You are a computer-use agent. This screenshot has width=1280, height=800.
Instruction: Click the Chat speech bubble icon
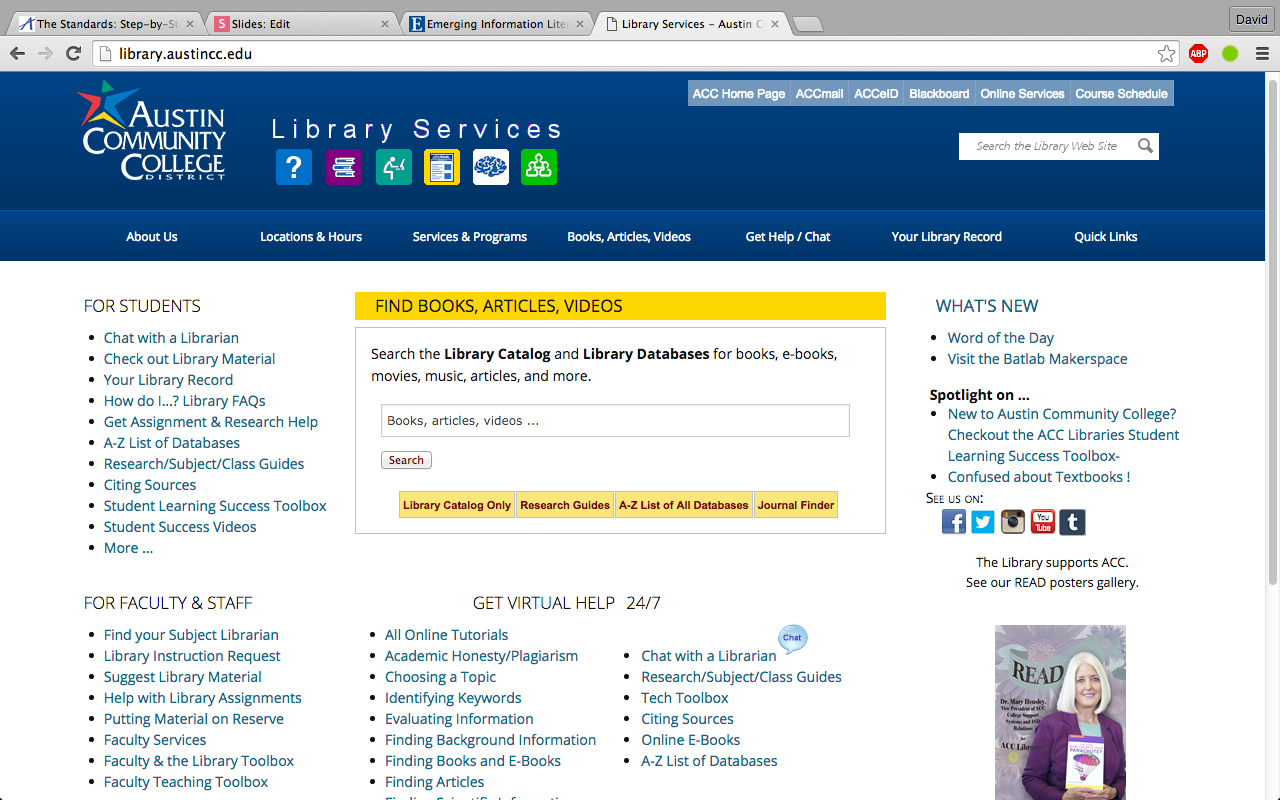pyautogui.click(x=793, y=639)
